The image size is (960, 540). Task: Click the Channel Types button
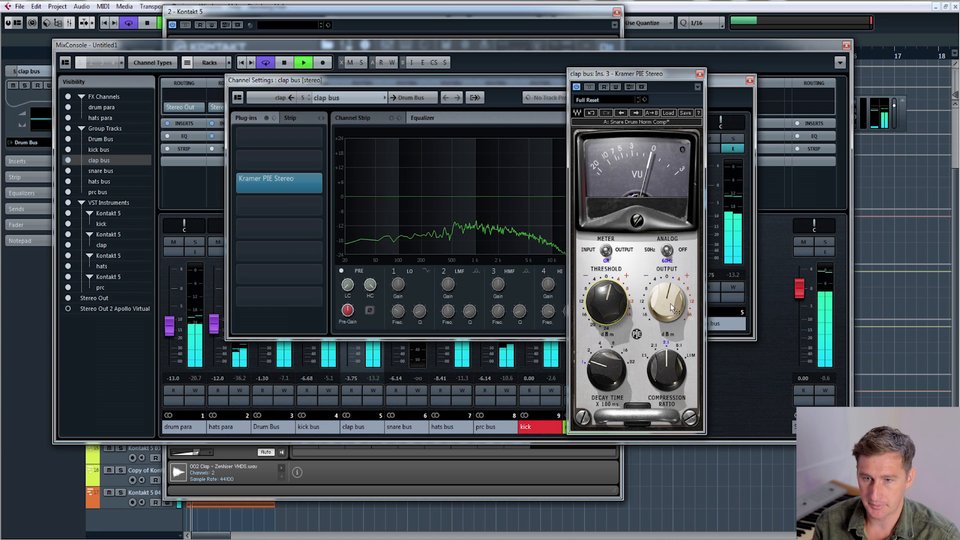pos(152,62)
